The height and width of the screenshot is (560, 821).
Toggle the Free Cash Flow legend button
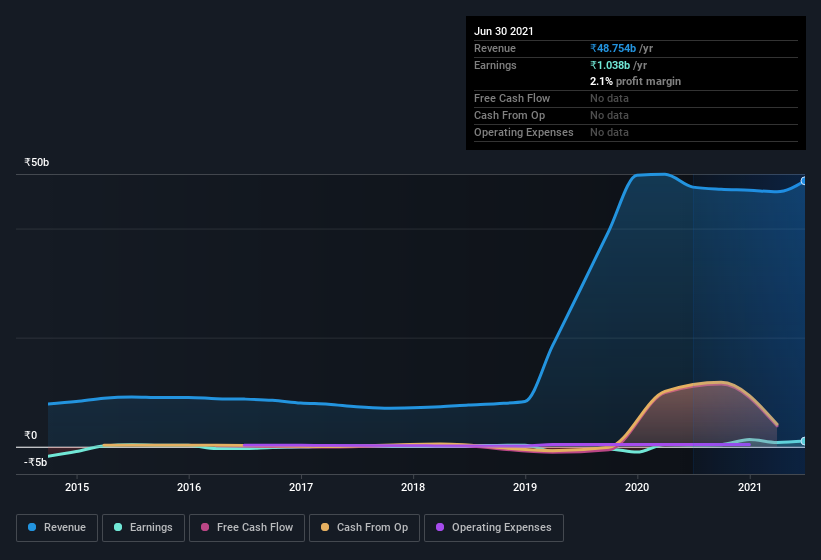(x=247, y=528)
